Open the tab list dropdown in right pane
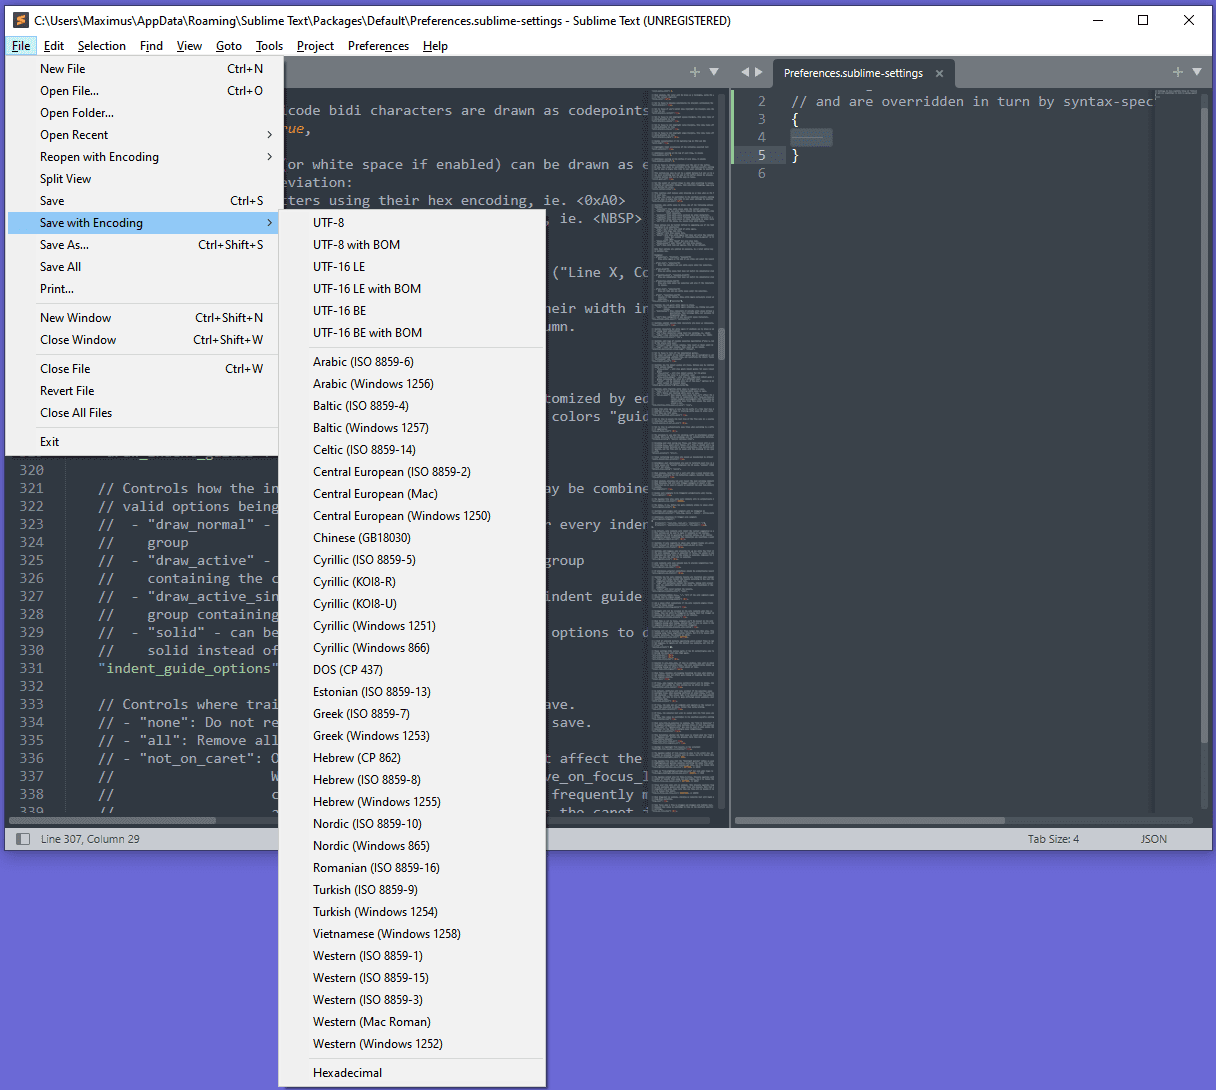 click(x=1197, y=72)
